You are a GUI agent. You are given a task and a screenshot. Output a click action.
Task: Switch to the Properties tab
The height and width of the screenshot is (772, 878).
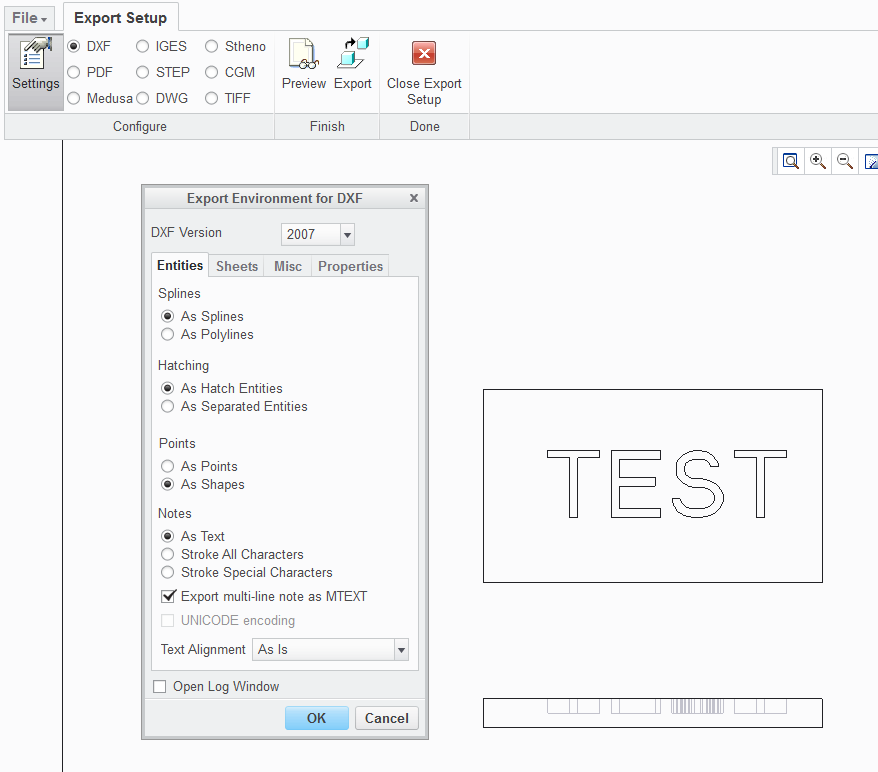point(351,266)
